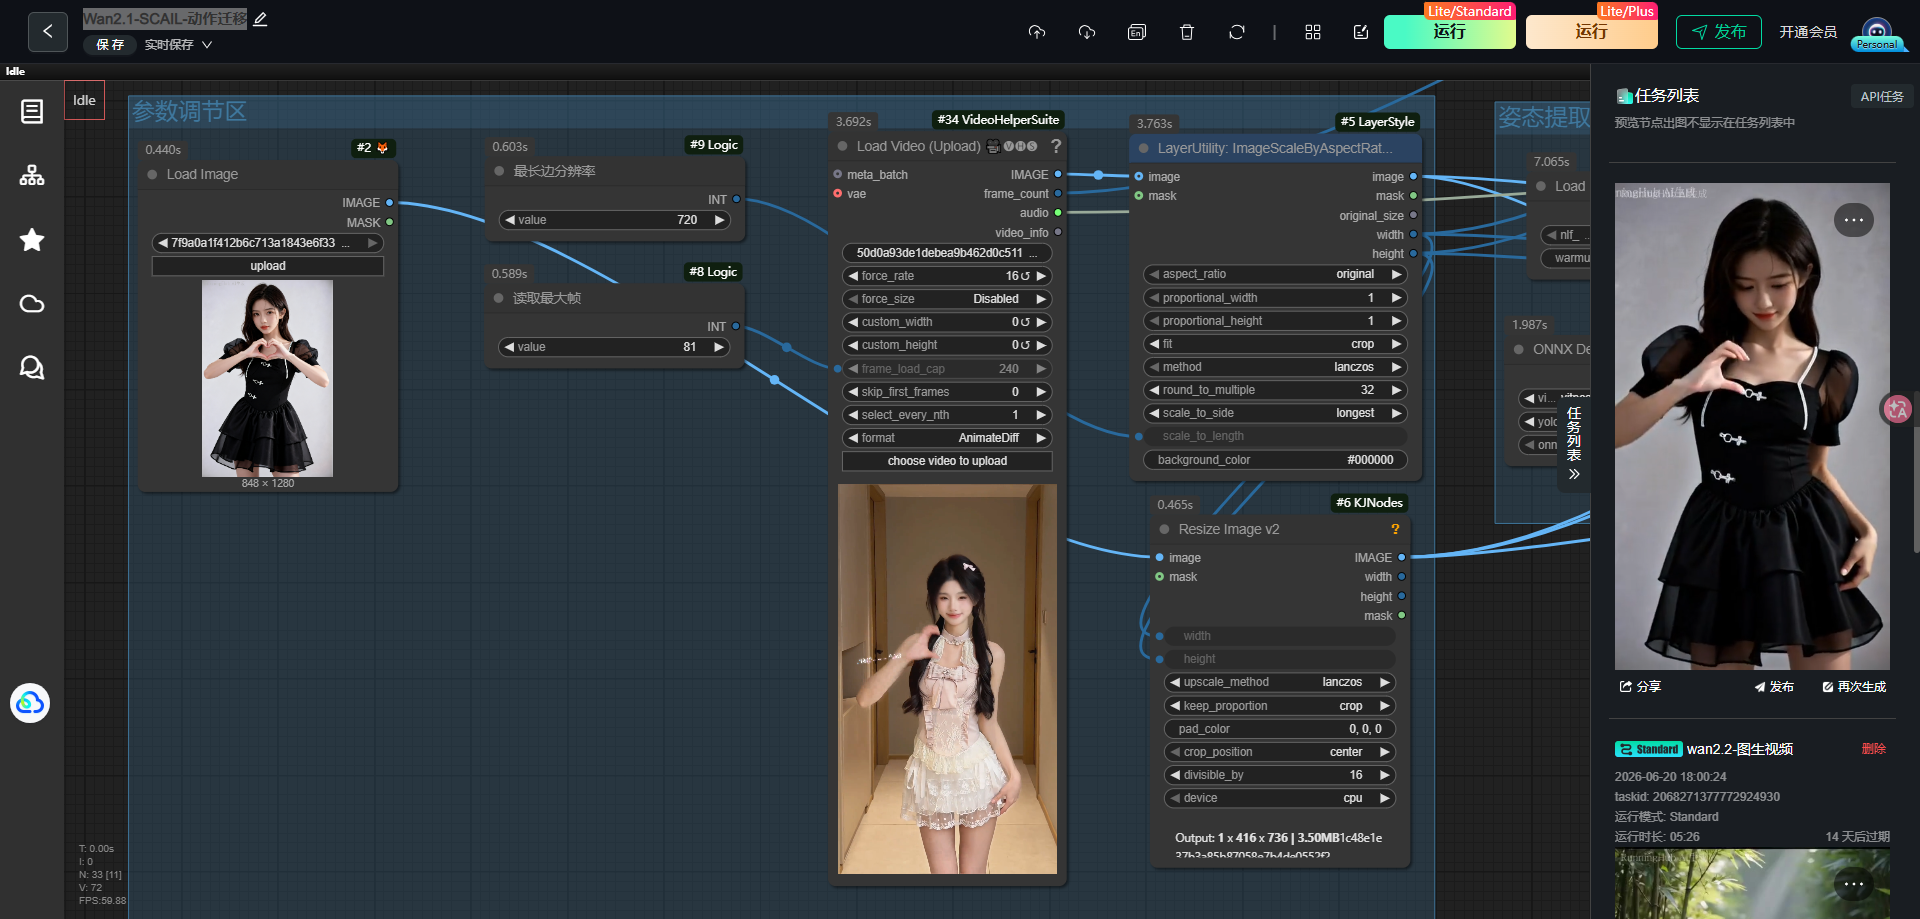Click the refresh icon in top toolbar
This screenshot has width=1920, height=919.
click(x=1237, y=32)
